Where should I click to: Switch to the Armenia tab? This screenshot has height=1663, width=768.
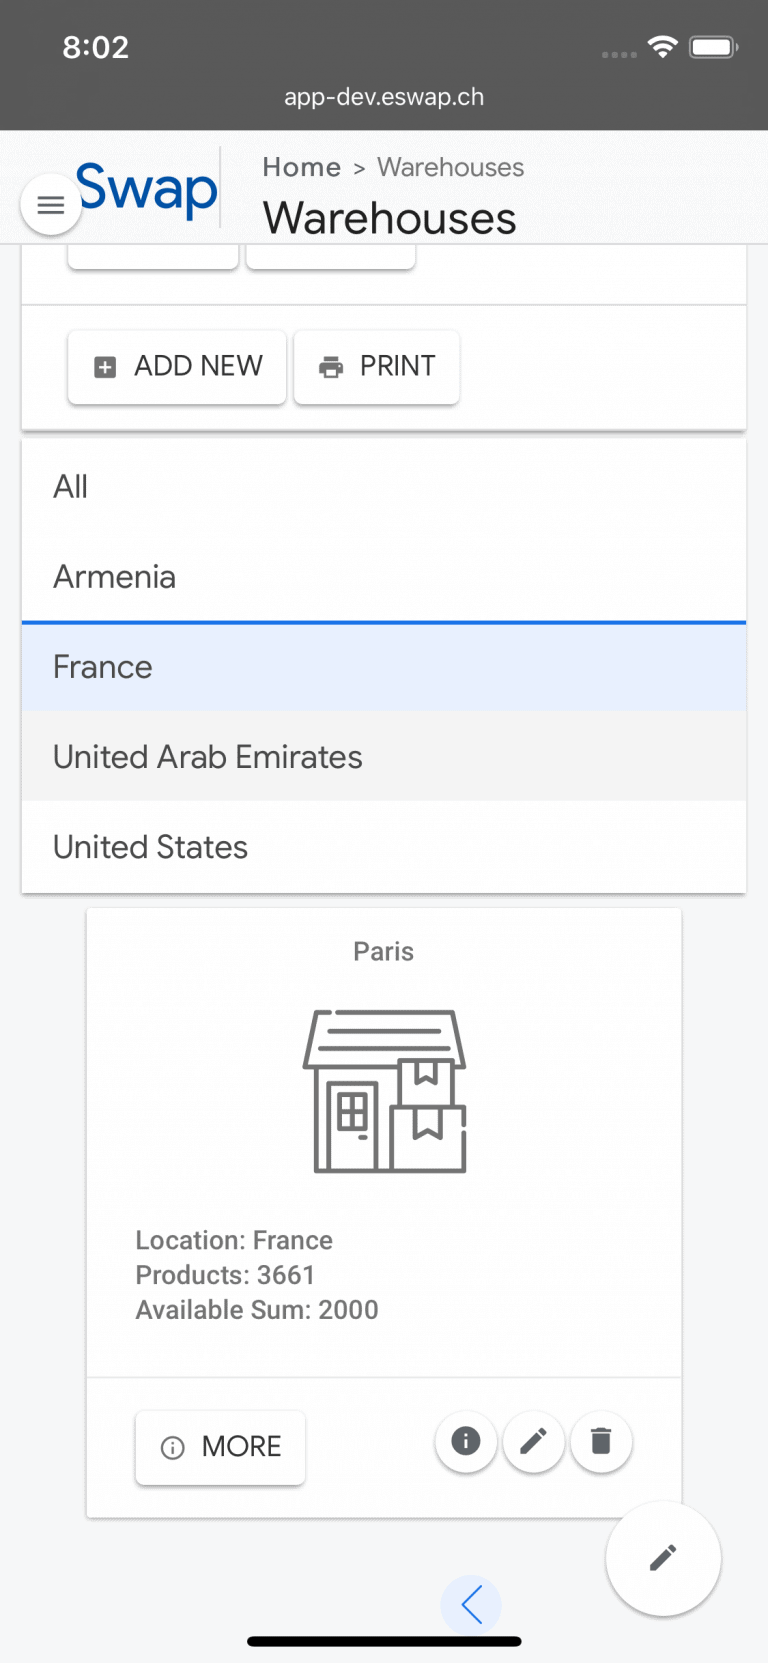[x=115, y=577]
